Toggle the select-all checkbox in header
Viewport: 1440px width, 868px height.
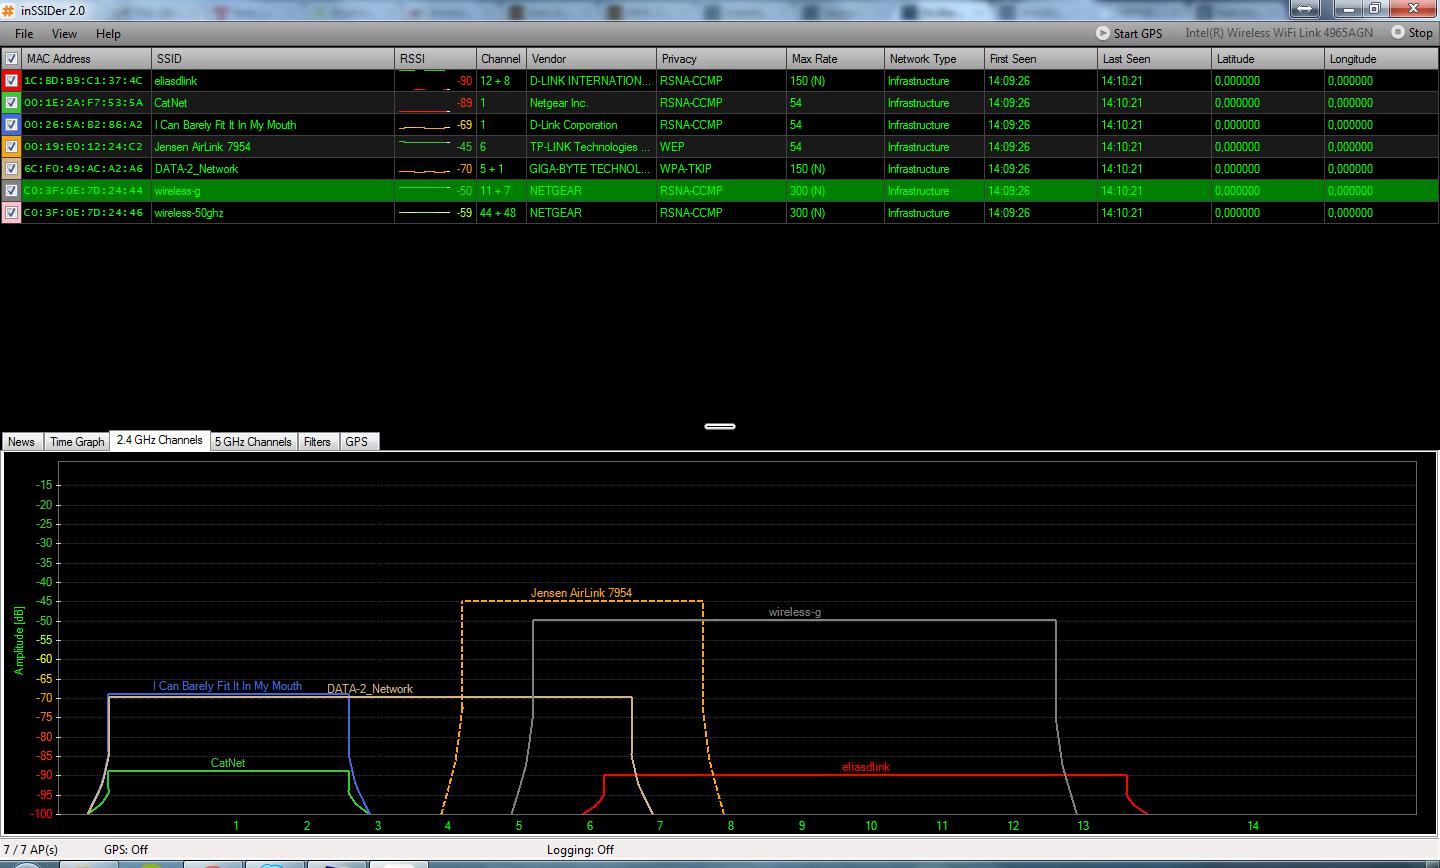point(11,59)
